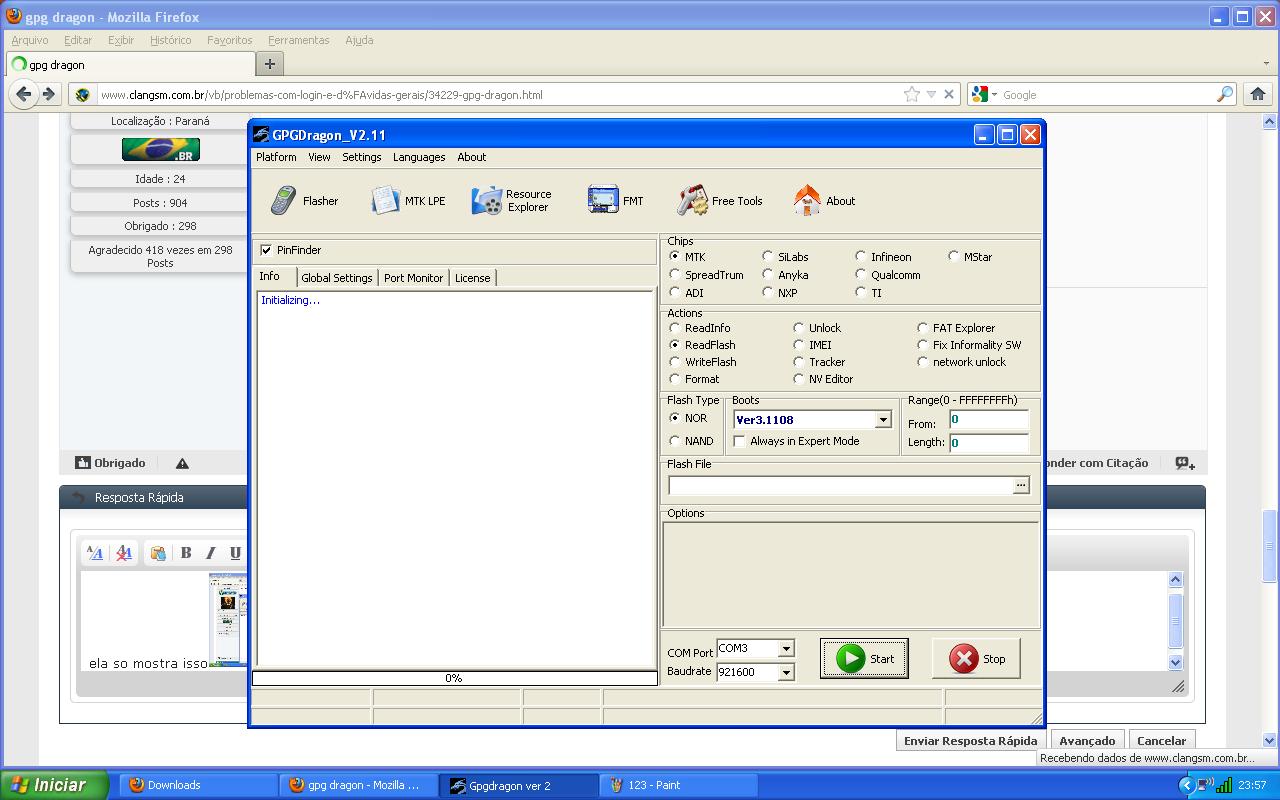The width and height of the screenshot is (1280, 800).
Task: Click the Flash File path field
Action: [840, 485]
